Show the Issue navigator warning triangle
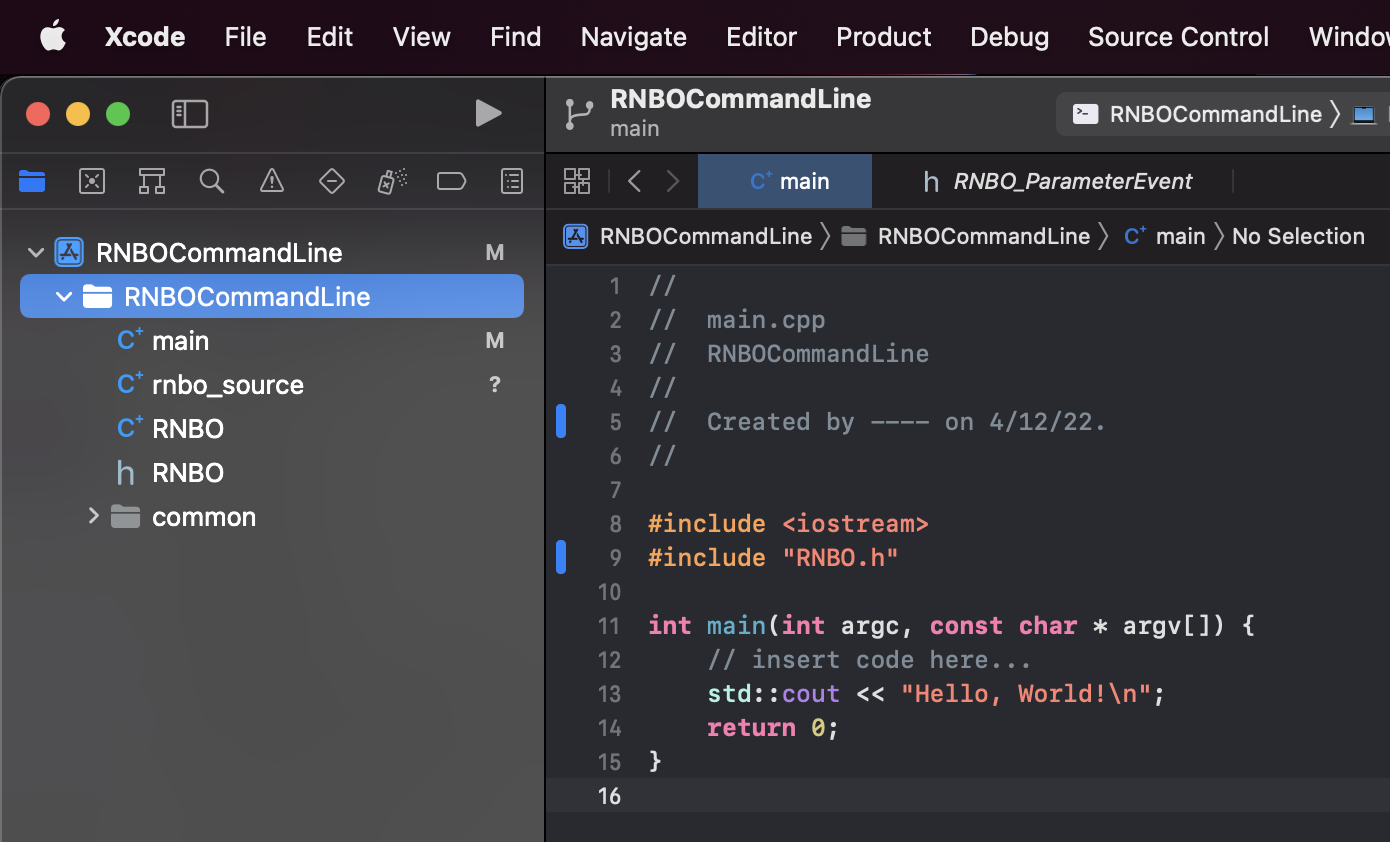Viewport: 1390px width, 842px height. point(271,181)
